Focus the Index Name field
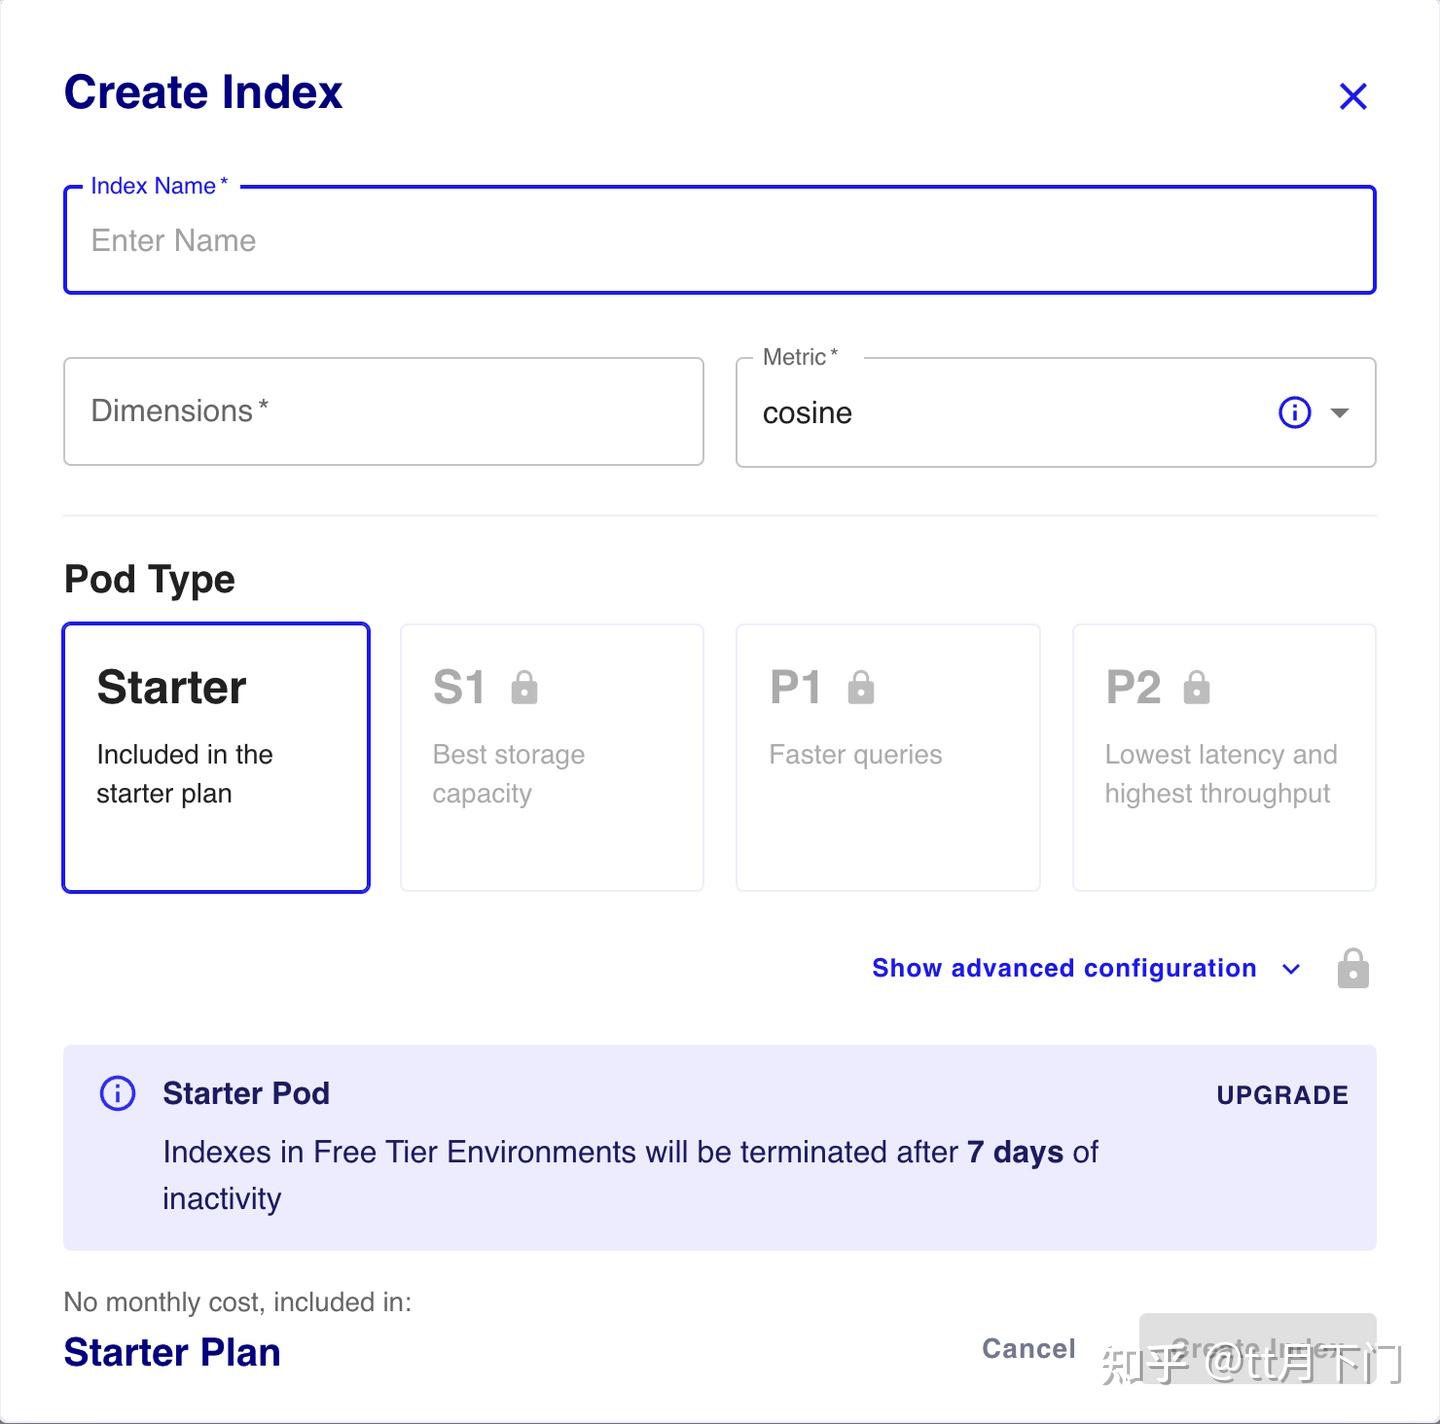This screenshot has width=1440, height=1424. (720, 240)
